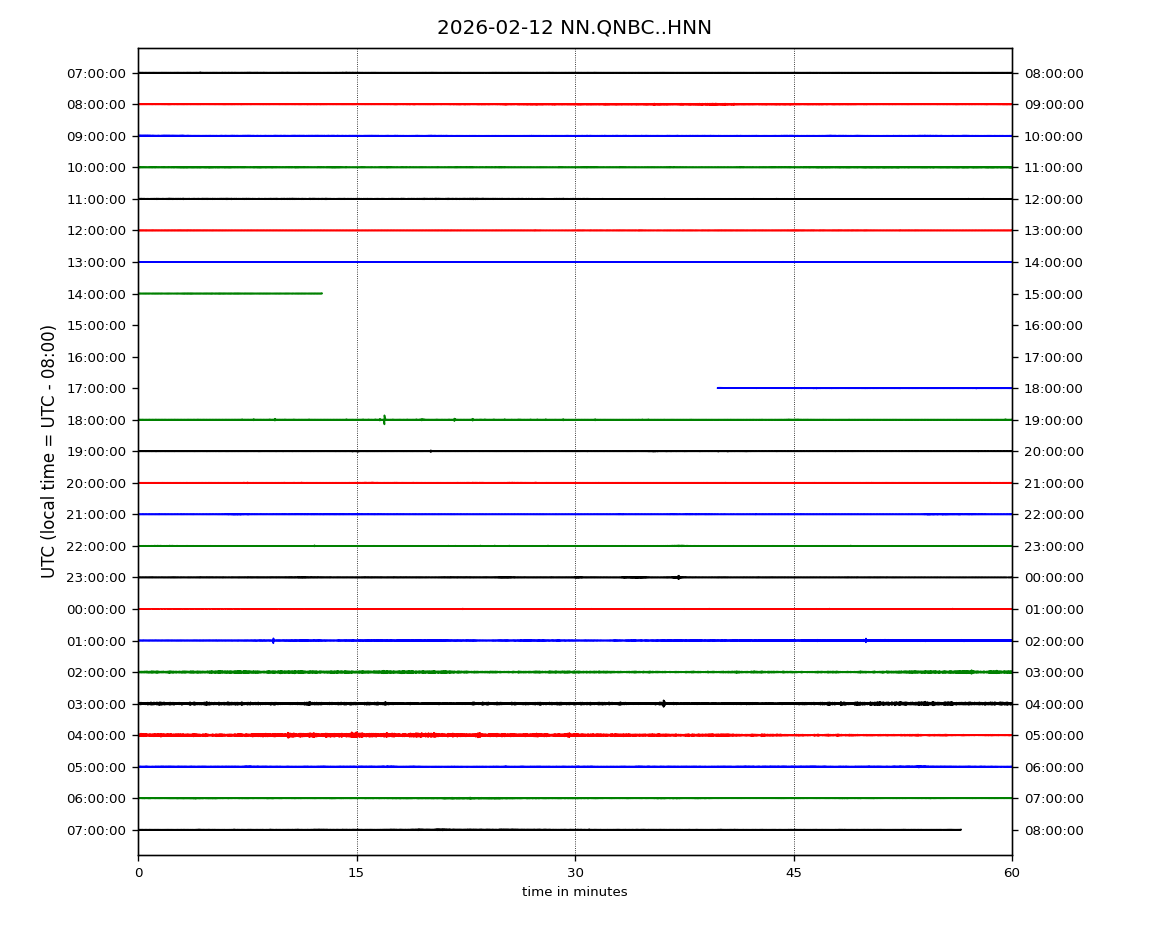Click the plot title "2026-02-12 NN.QNBC..HNN"
1150x950 pixels.
(574, 28)
